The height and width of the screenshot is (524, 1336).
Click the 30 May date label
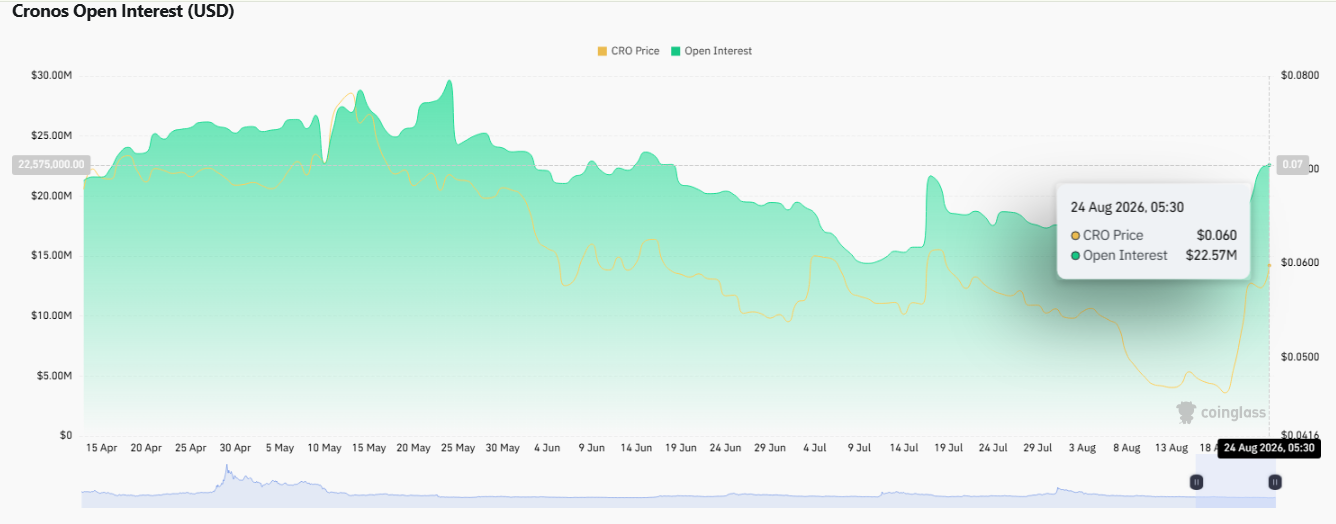click(503, 448)
